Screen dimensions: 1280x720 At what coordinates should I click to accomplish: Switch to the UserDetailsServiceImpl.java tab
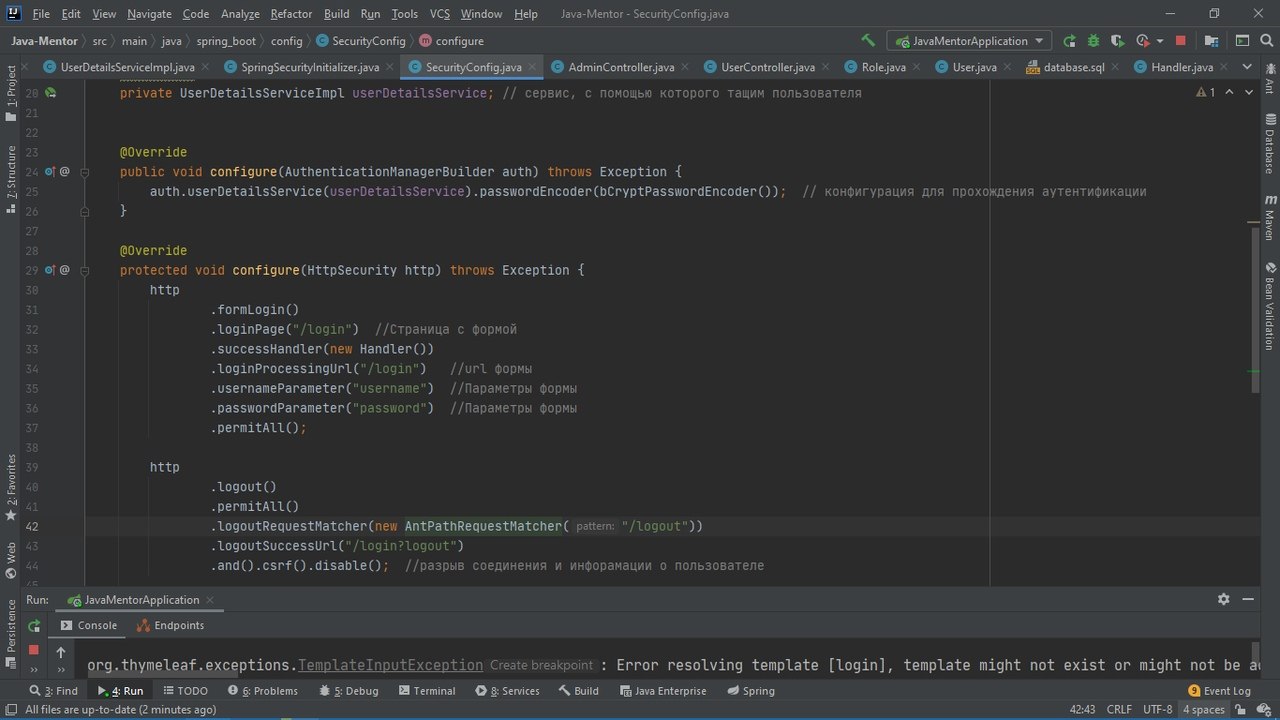coord(127,67)
